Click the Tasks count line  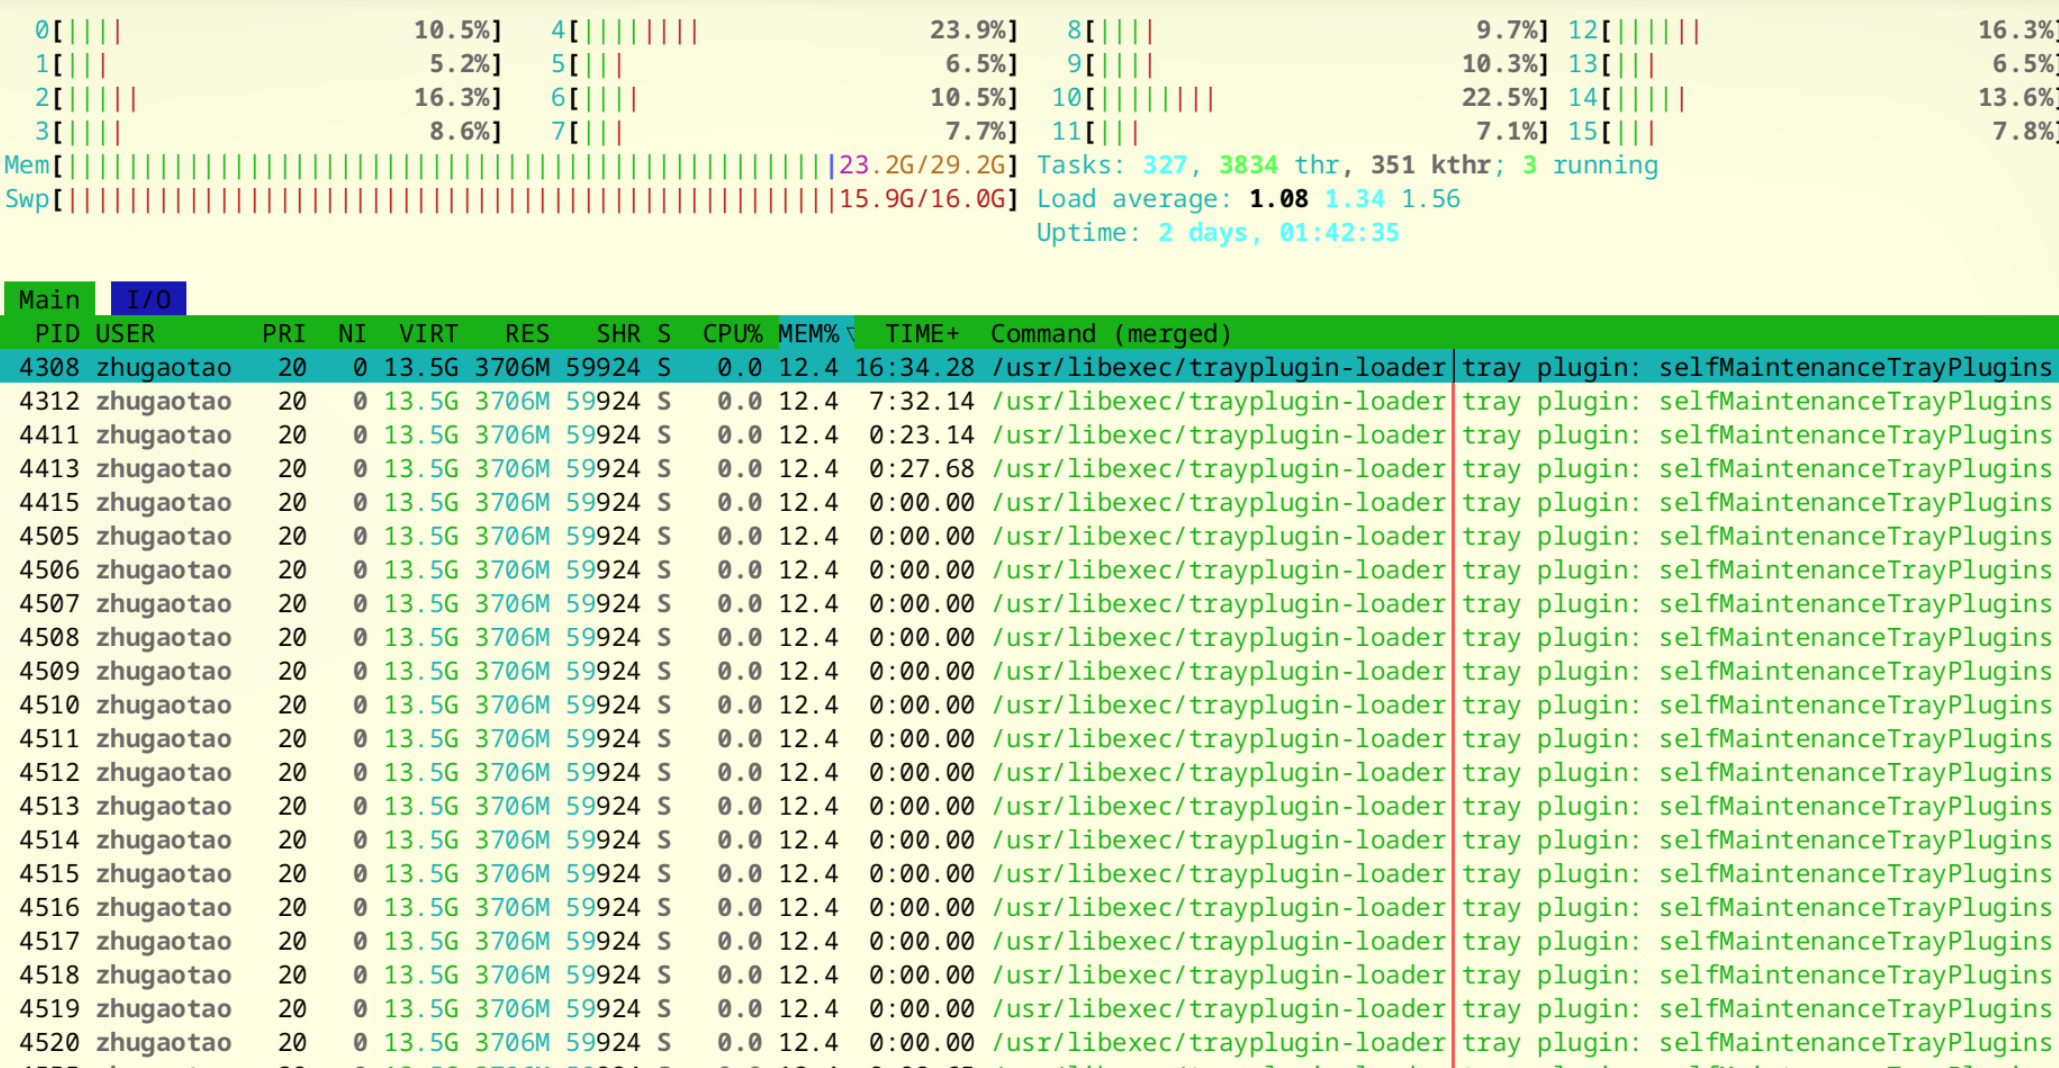[x=1347, y=165]
